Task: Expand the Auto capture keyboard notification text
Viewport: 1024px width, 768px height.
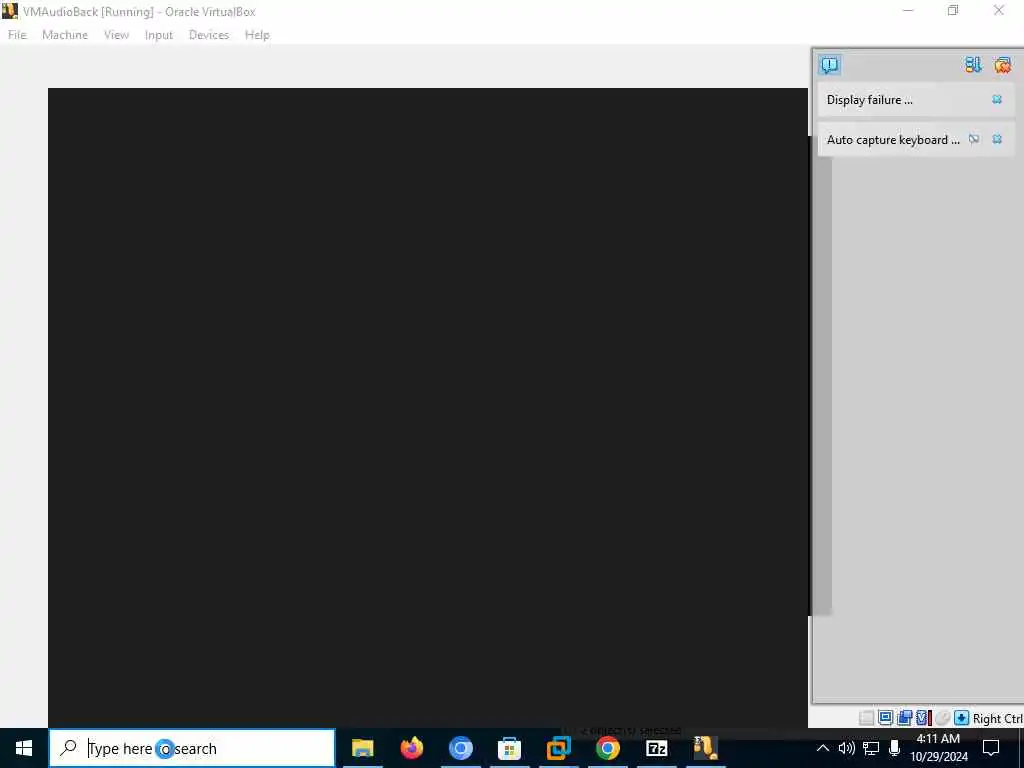Action: (893, 140)
